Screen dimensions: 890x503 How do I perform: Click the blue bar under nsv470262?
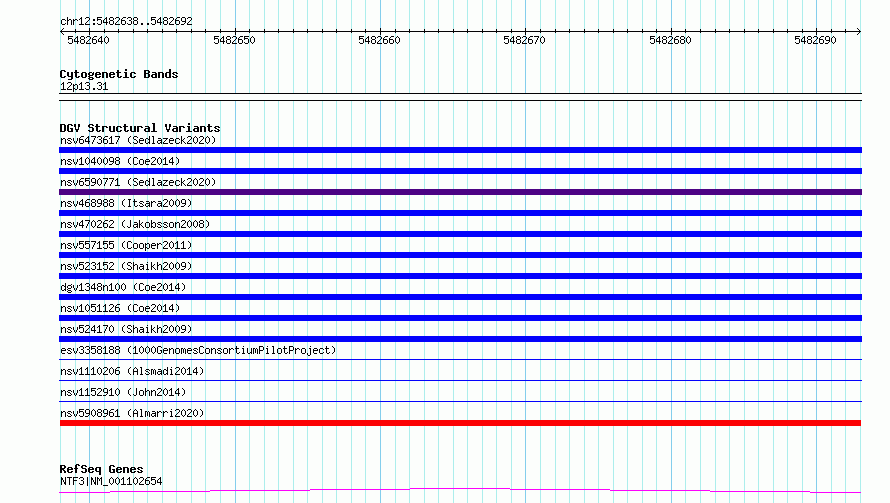460,234
